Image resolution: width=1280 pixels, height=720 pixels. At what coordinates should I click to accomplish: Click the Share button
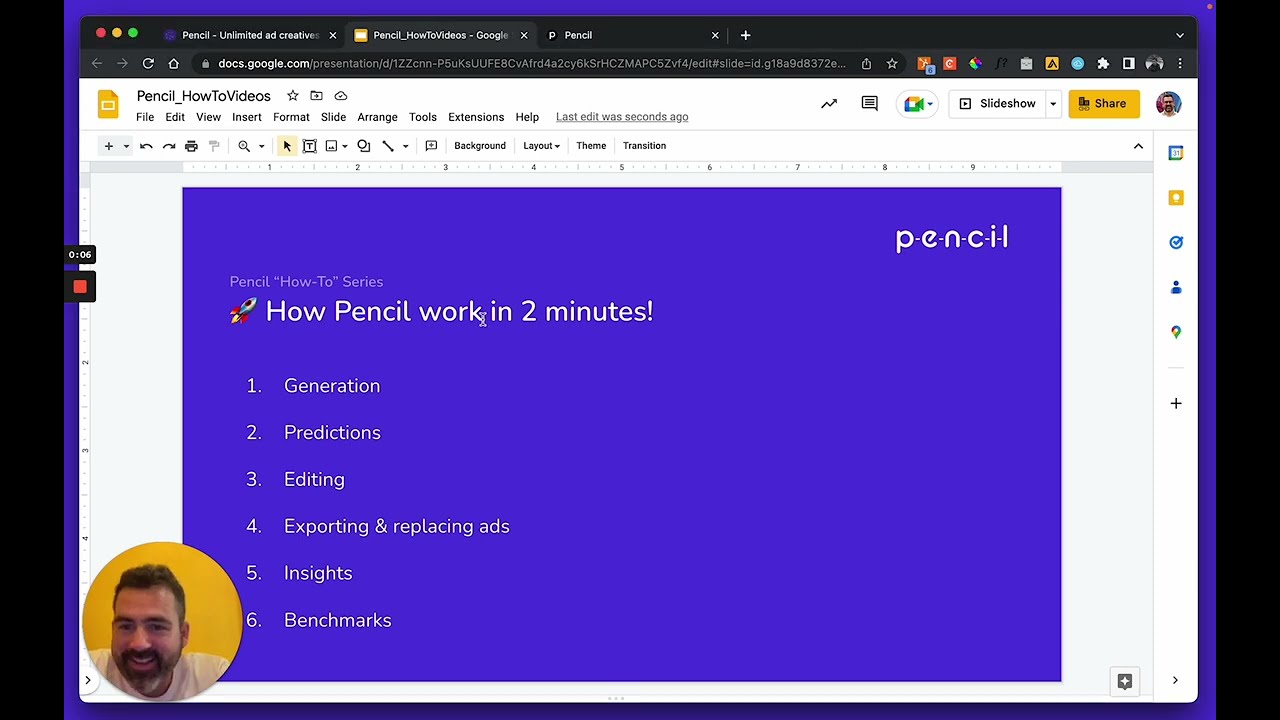click(1103, 103)
